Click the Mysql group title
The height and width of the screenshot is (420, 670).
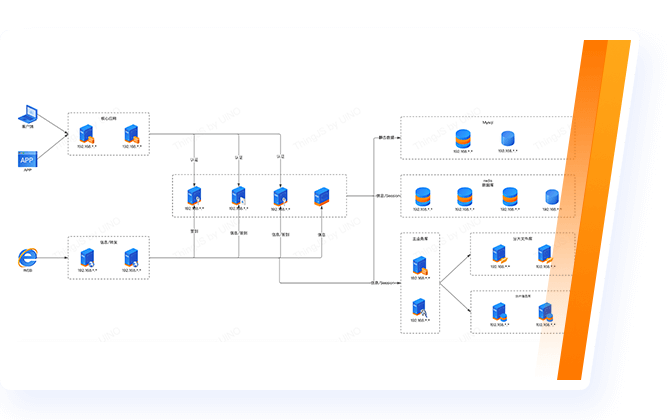coord(488,123)
